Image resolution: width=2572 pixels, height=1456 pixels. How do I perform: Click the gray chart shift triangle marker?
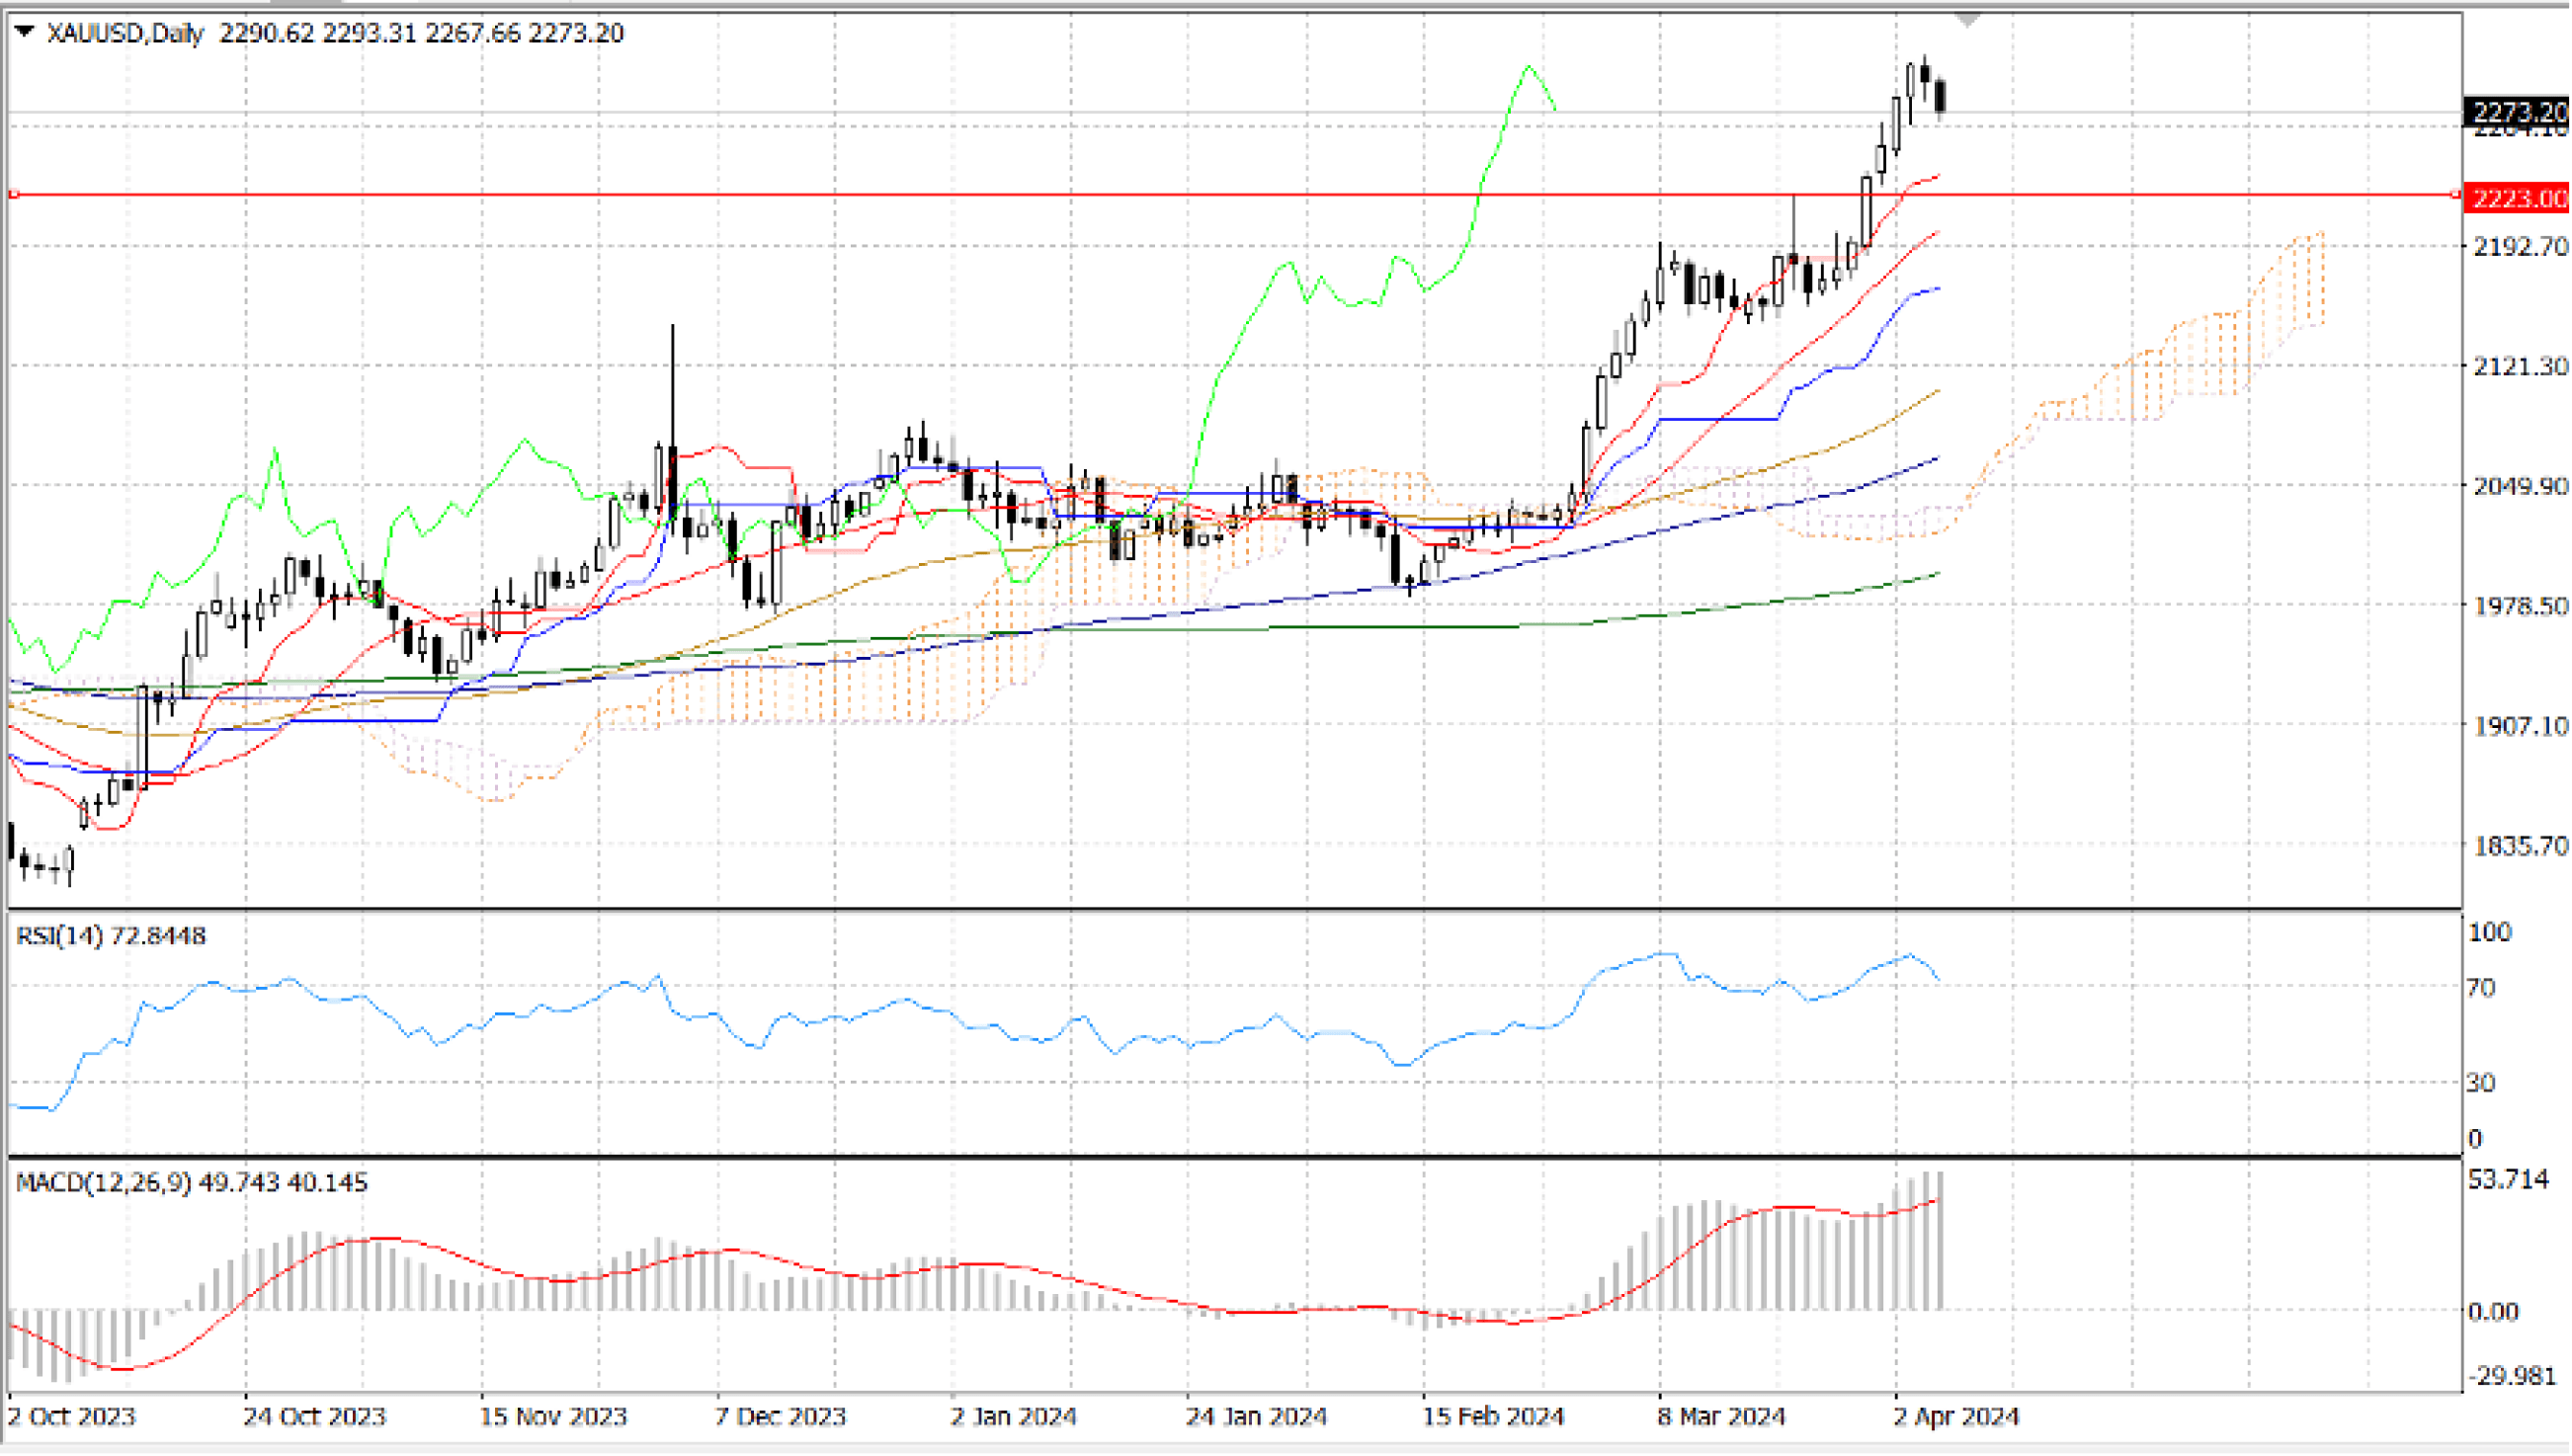1966,20
